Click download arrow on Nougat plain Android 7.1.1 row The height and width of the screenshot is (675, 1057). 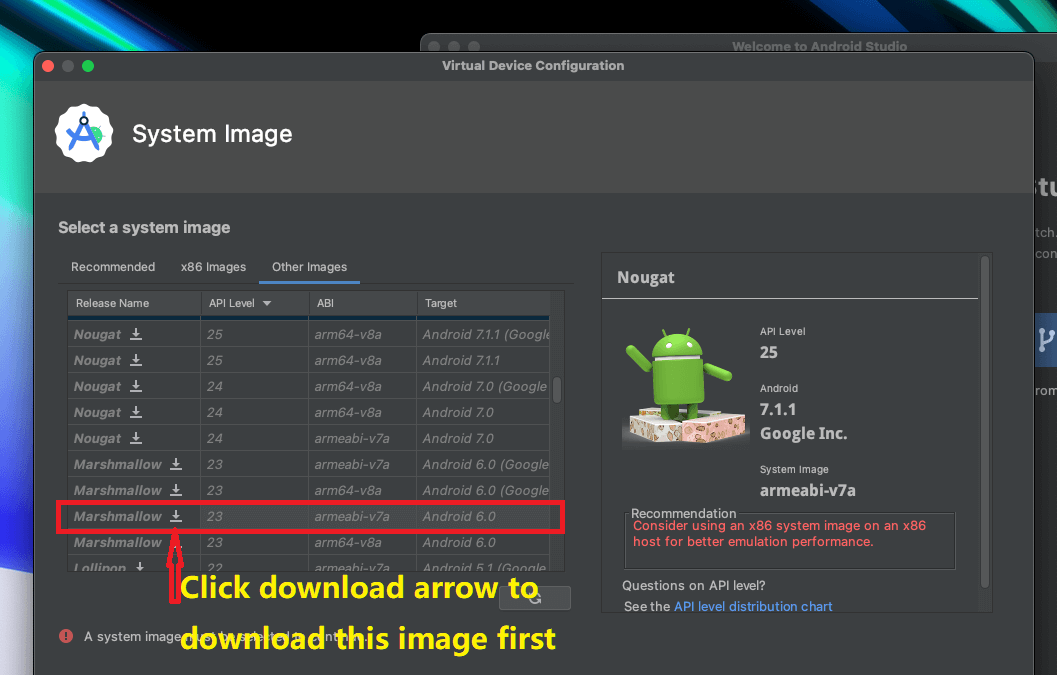pyautogui.click(x=135, y=360)
